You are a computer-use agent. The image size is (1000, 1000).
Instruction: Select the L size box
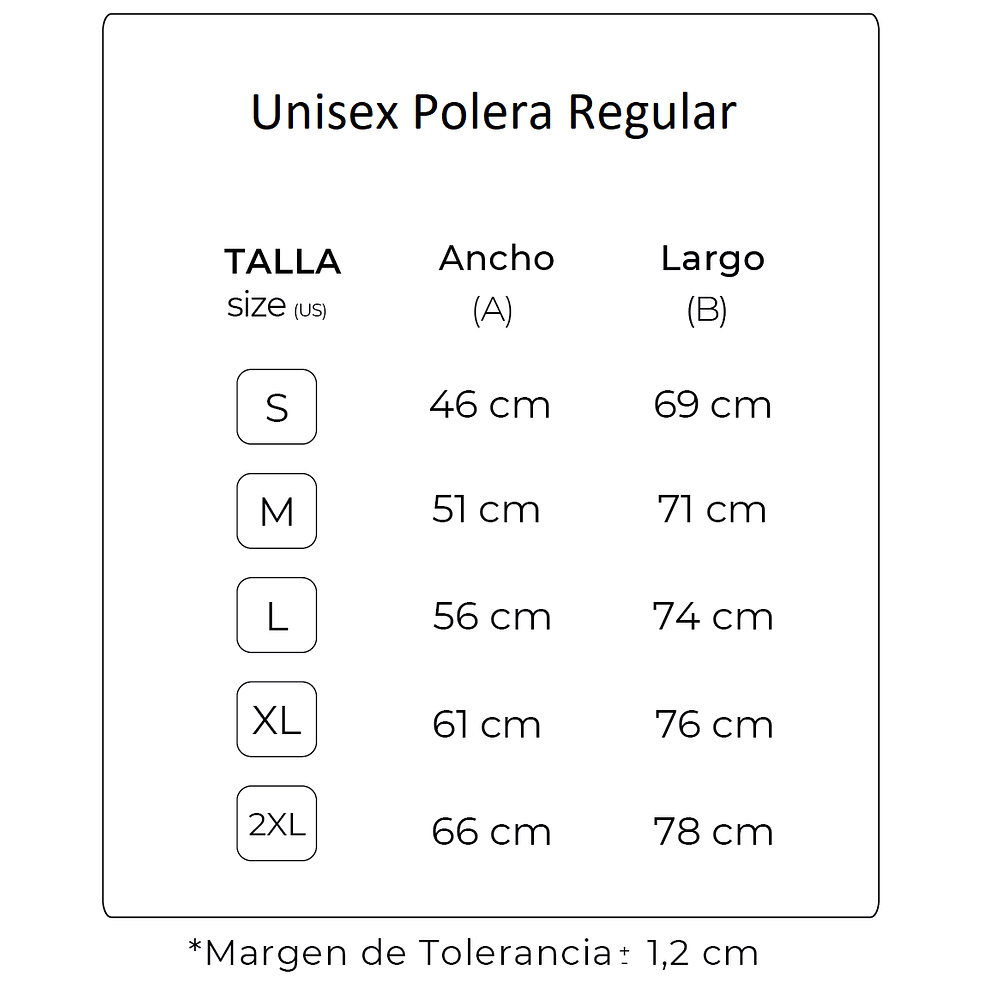pos(277,615)
